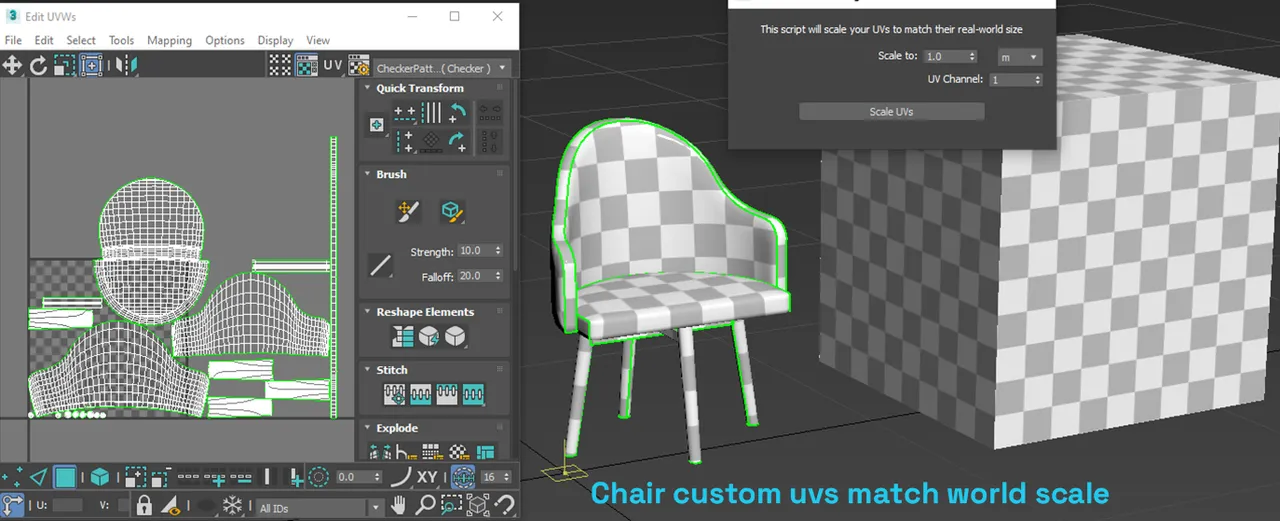This screenshot has width=1280, height=521.
Task: Open the Tools menu
Action: [x=122, y=40]
